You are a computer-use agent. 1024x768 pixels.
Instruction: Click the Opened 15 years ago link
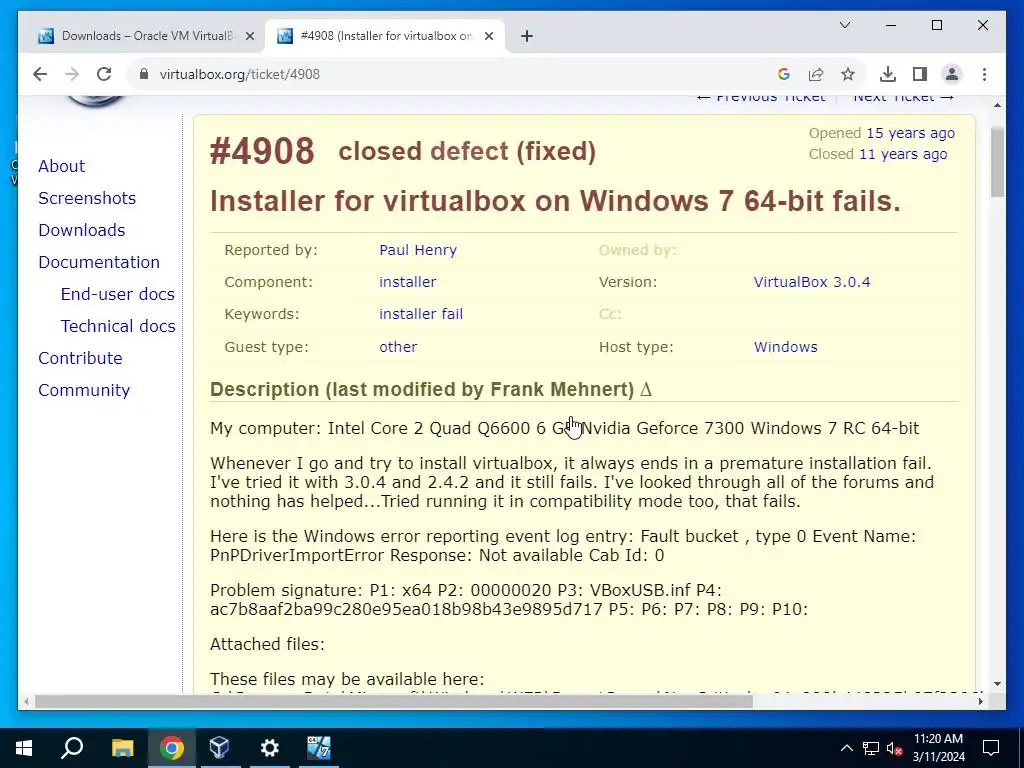(910, 133)
